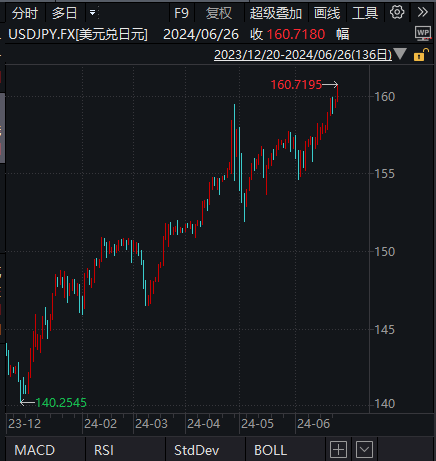Click the 140 price axis label
Viewport: 436px width, 461px height.
point(385,404)
